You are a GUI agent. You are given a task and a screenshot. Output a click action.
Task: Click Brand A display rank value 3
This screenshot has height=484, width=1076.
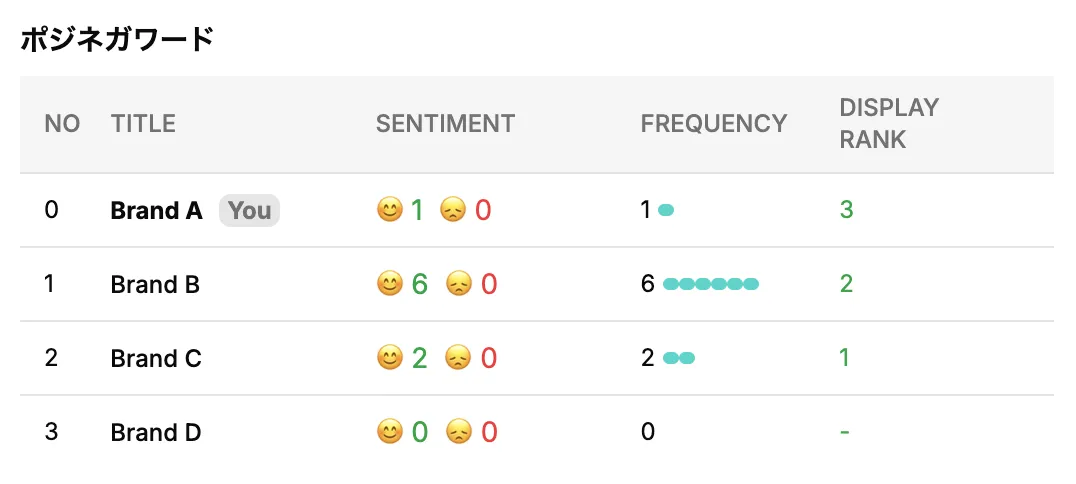point(846,210)
